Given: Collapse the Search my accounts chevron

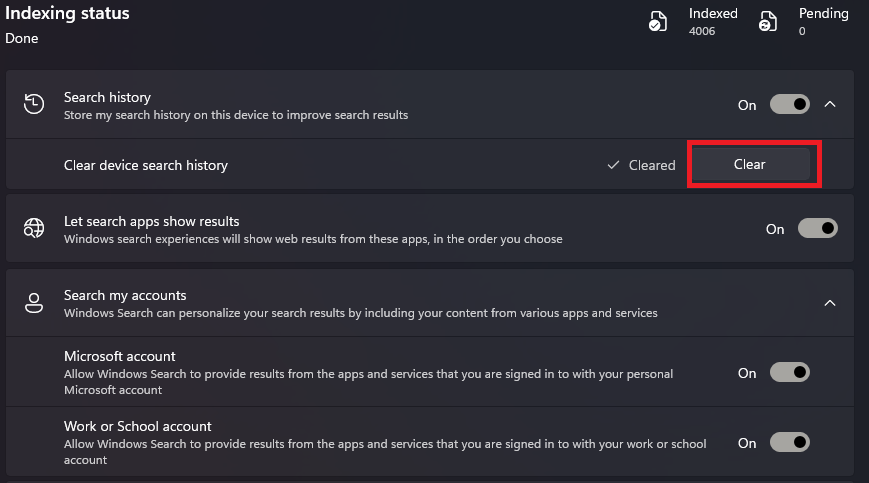Looking at the screenshot, I should tap(830, 303).
